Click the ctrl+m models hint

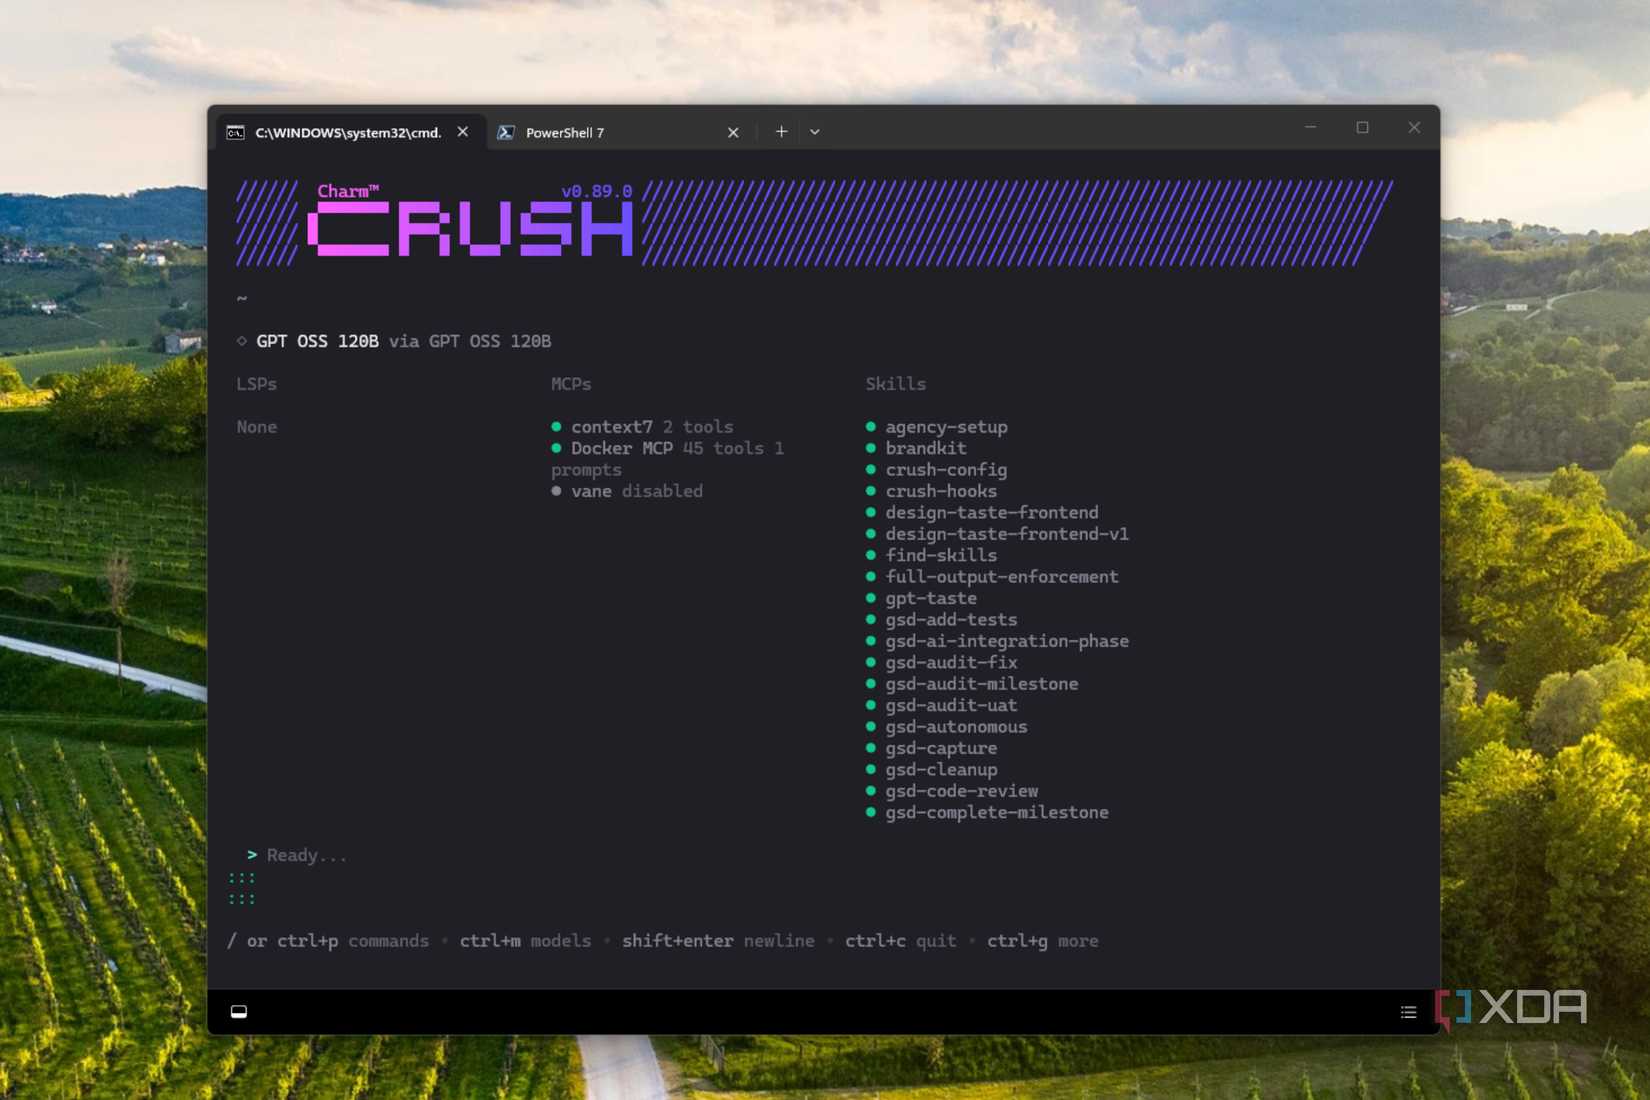coord(525,941)
